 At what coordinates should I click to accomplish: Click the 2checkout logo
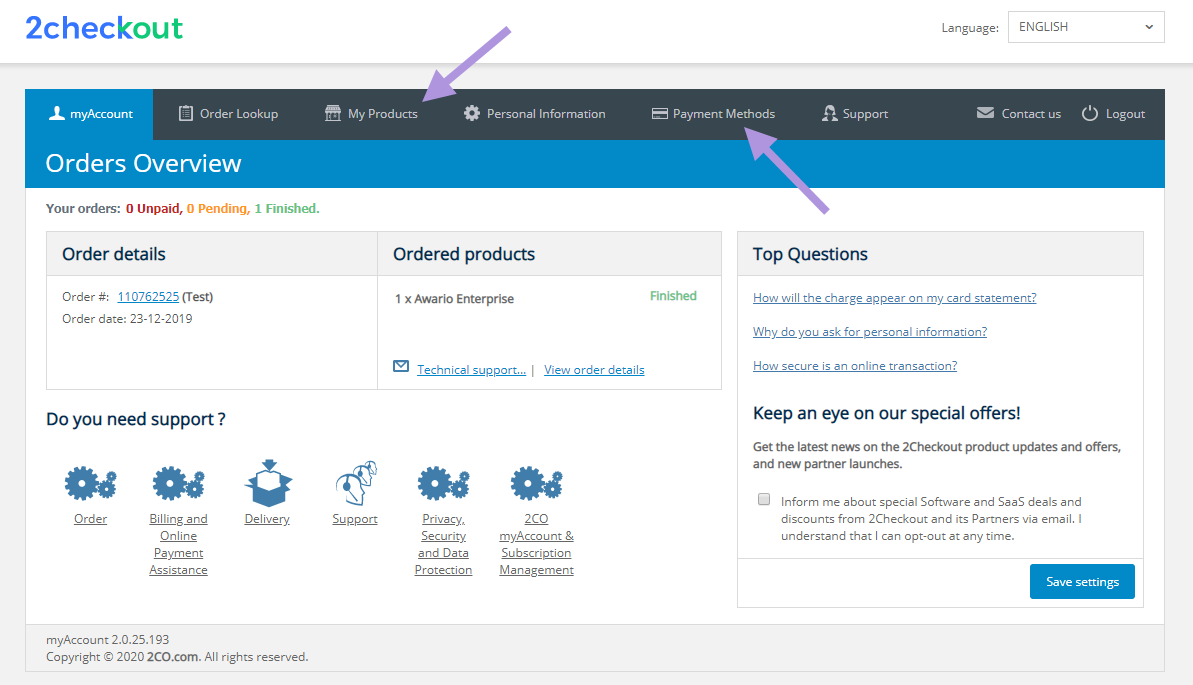tap(104, 28)
